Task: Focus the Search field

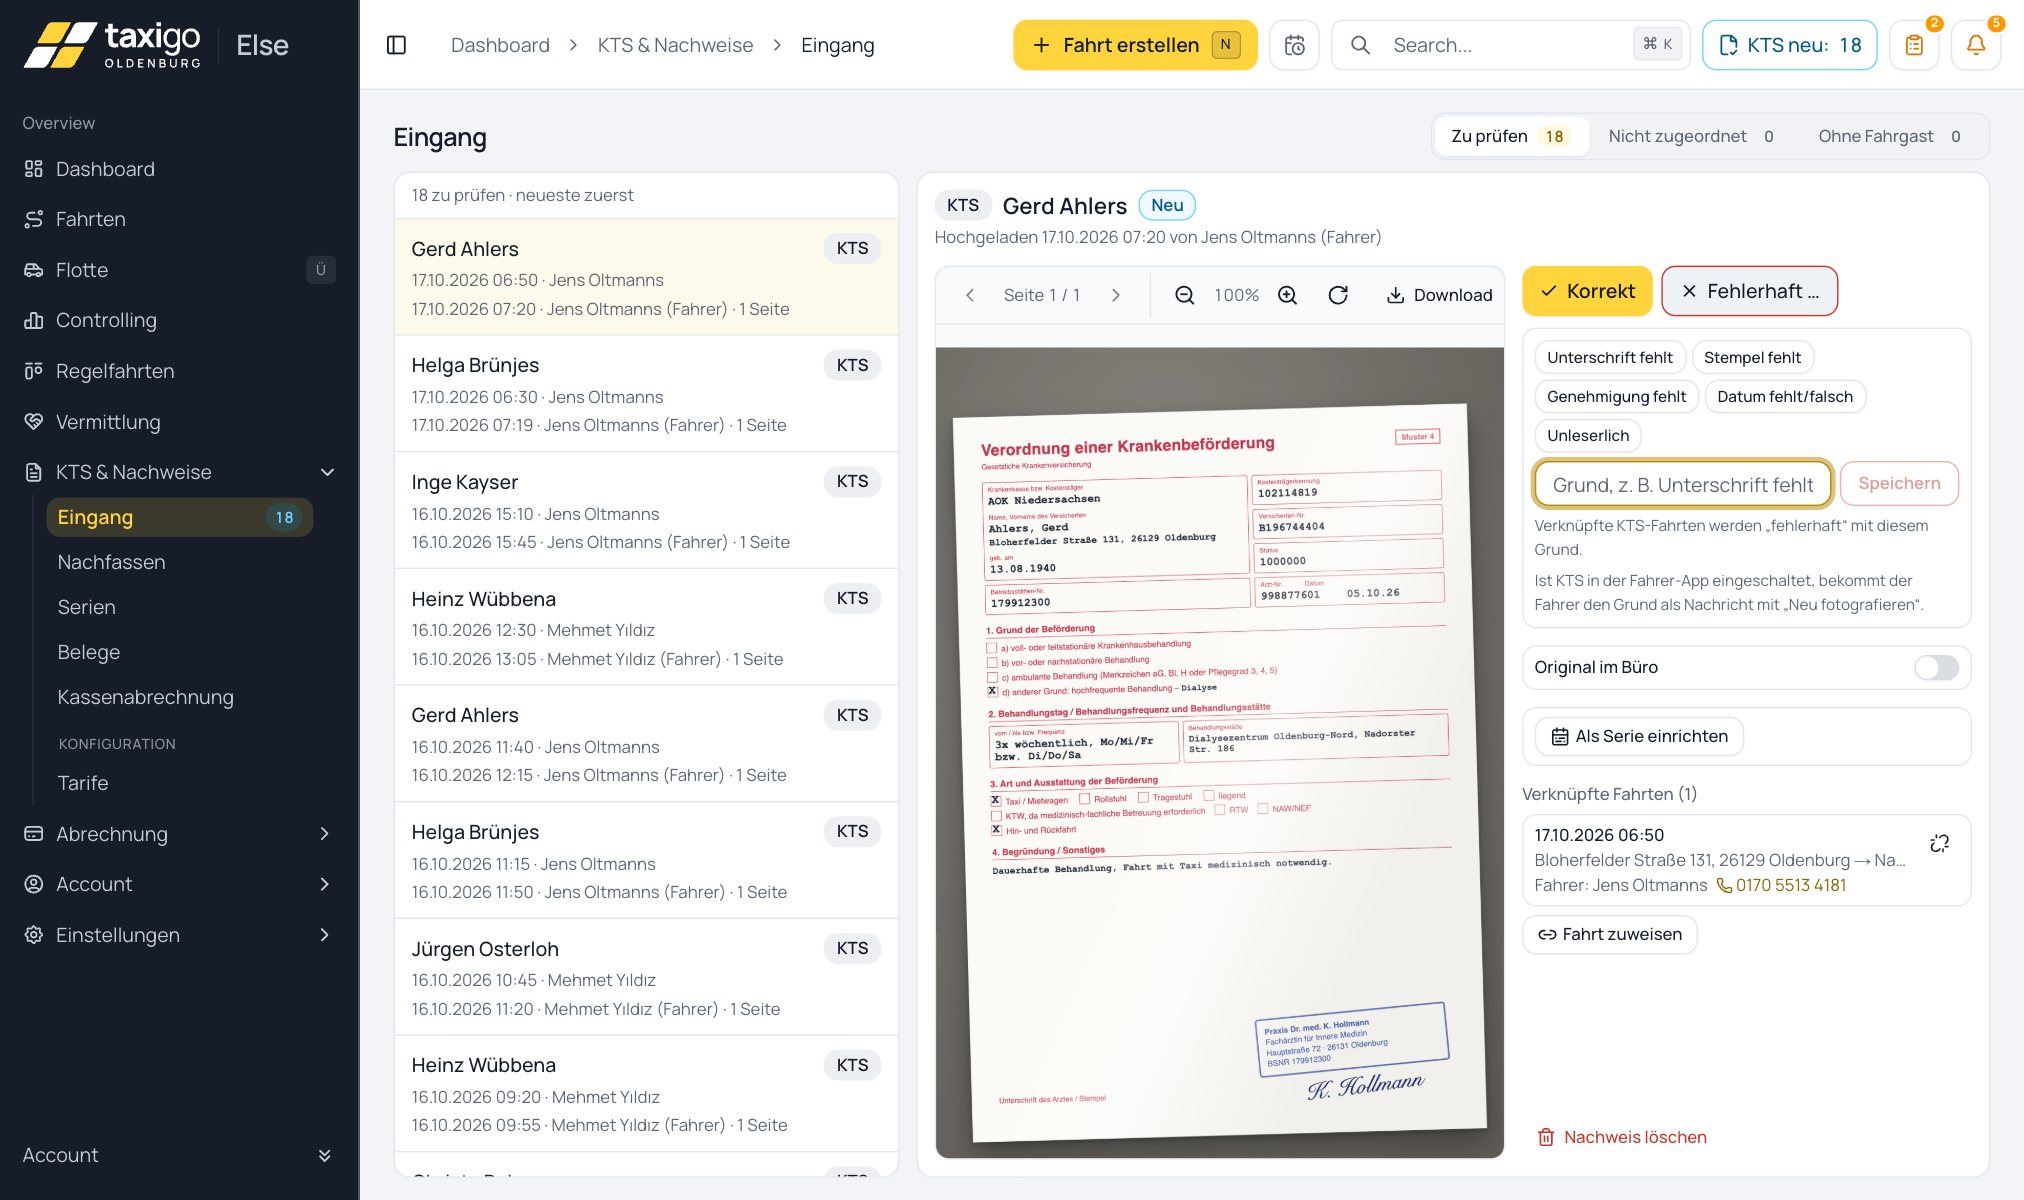Action: [x=1510, y=45]
